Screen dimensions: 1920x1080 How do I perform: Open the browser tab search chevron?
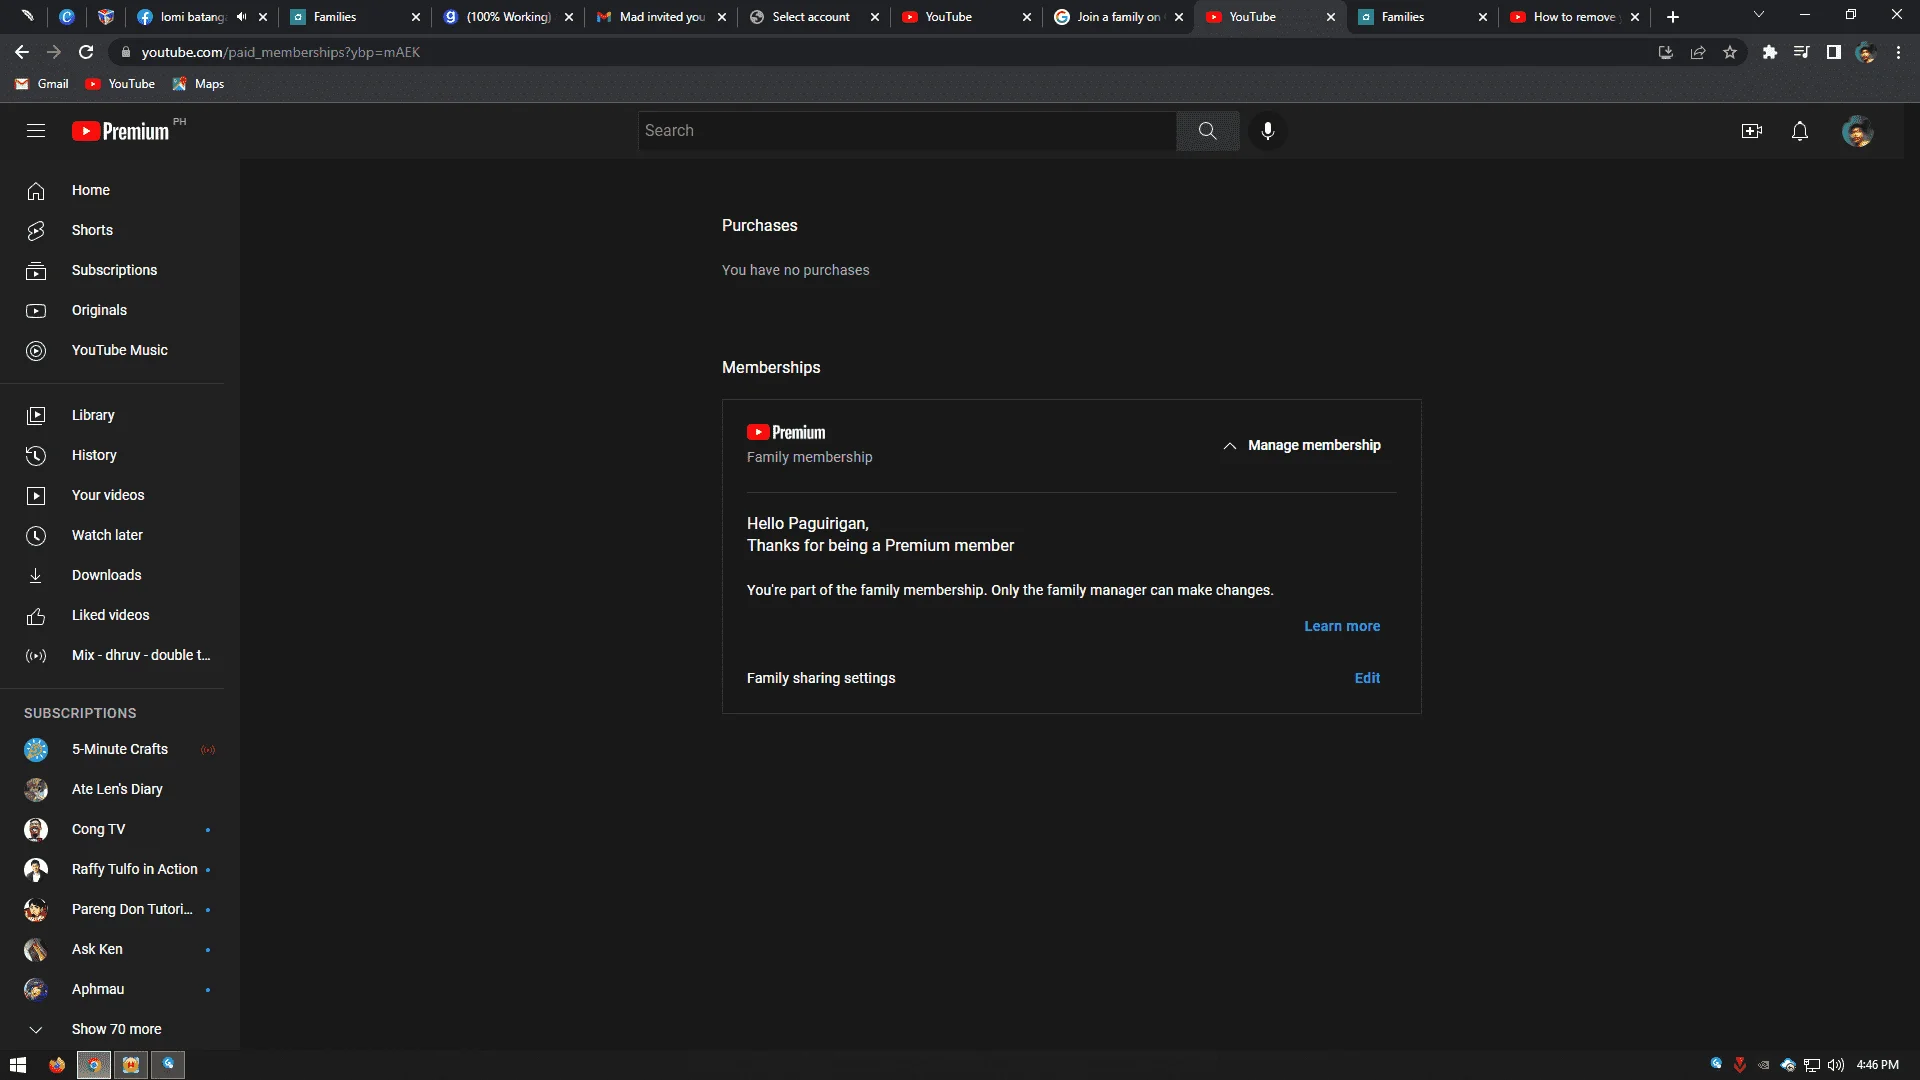tap(1758, 16)
